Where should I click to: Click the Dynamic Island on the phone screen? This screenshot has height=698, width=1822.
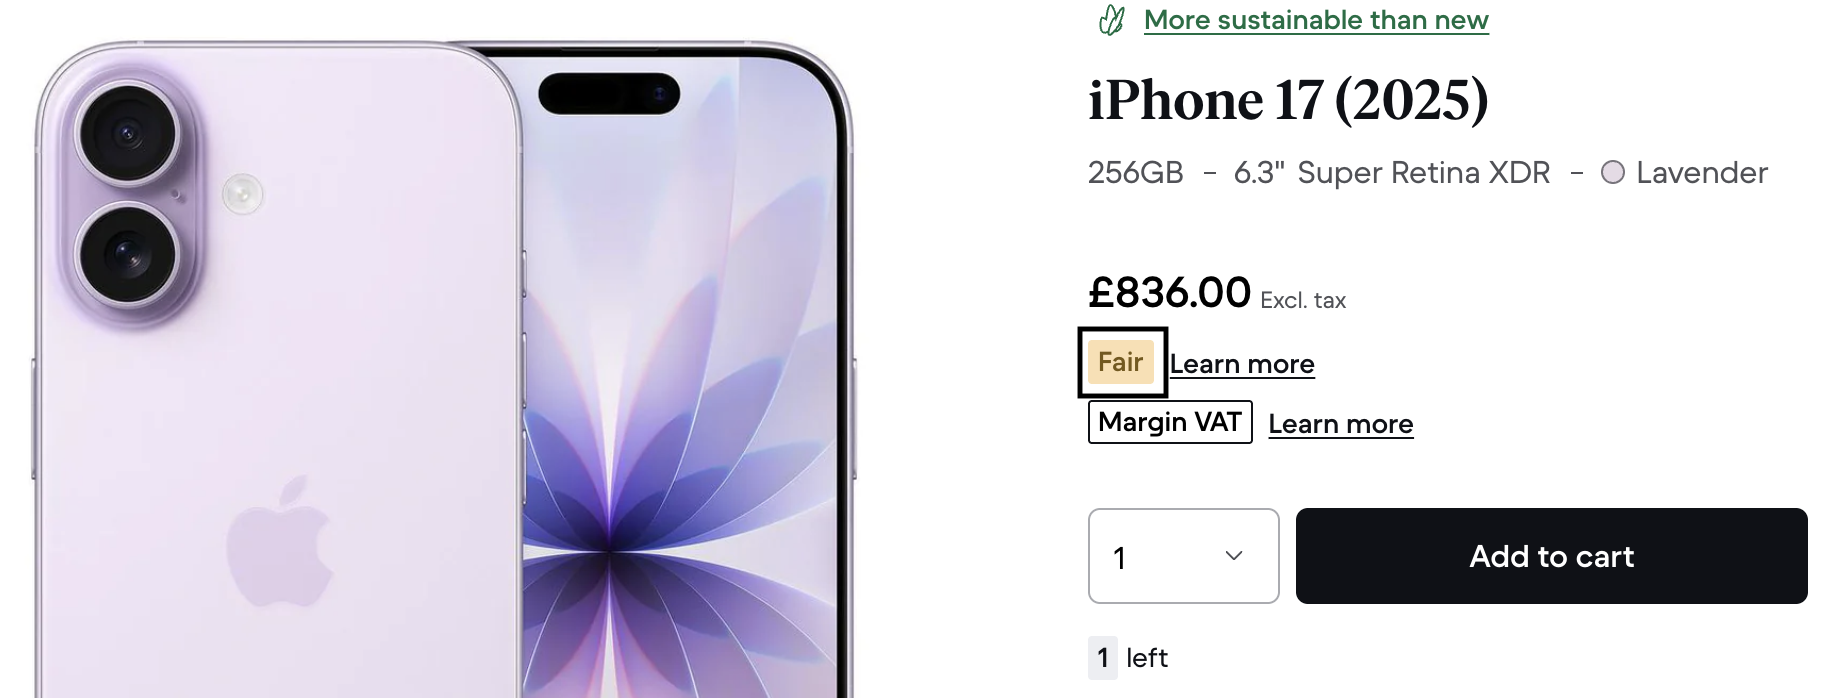pyautogui.click(x=609, y=94)
